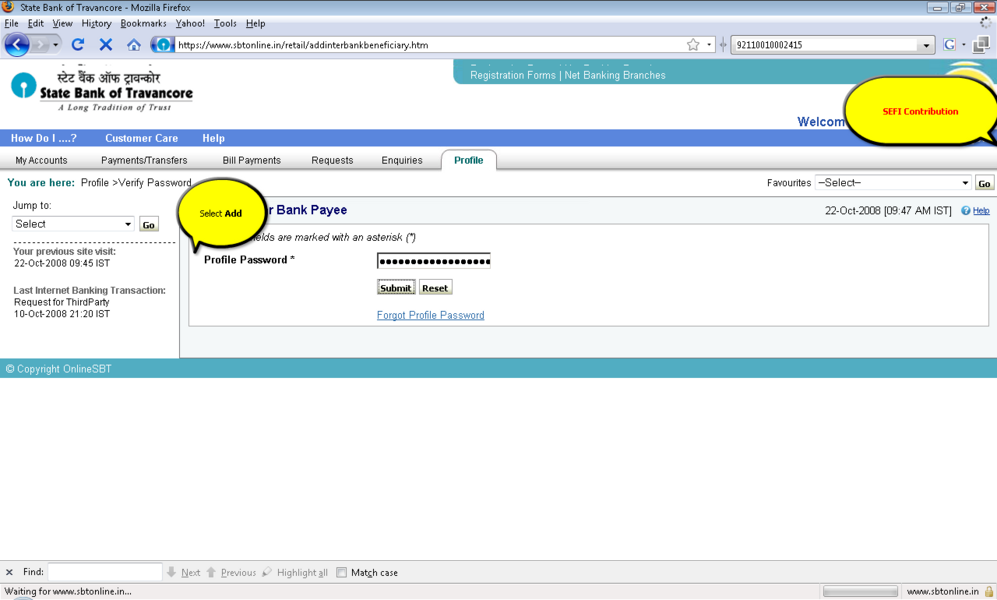Stop loading with the X icon
This screenshot has width=997, height=600.
pos(105,45)
